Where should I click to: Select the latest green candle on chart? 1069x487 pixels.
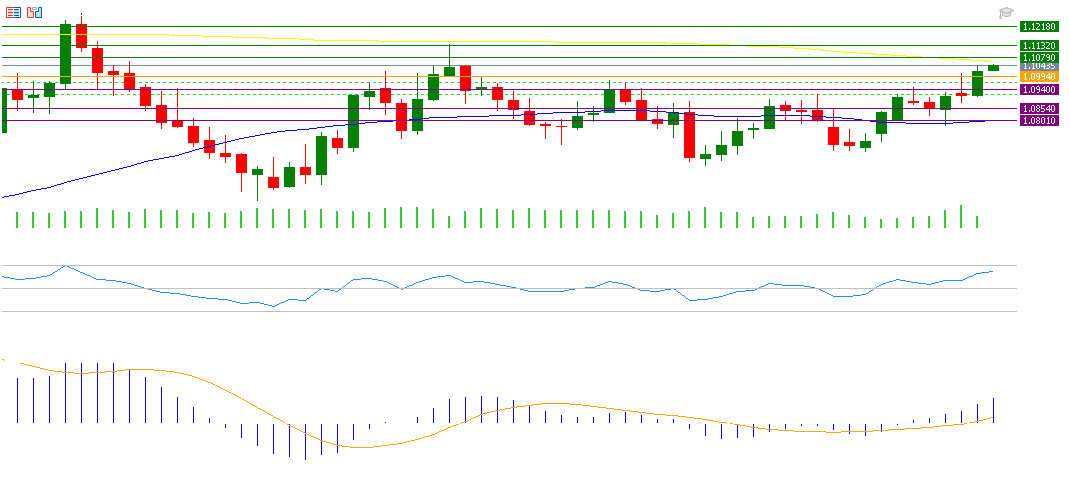[x=993, y=68]
